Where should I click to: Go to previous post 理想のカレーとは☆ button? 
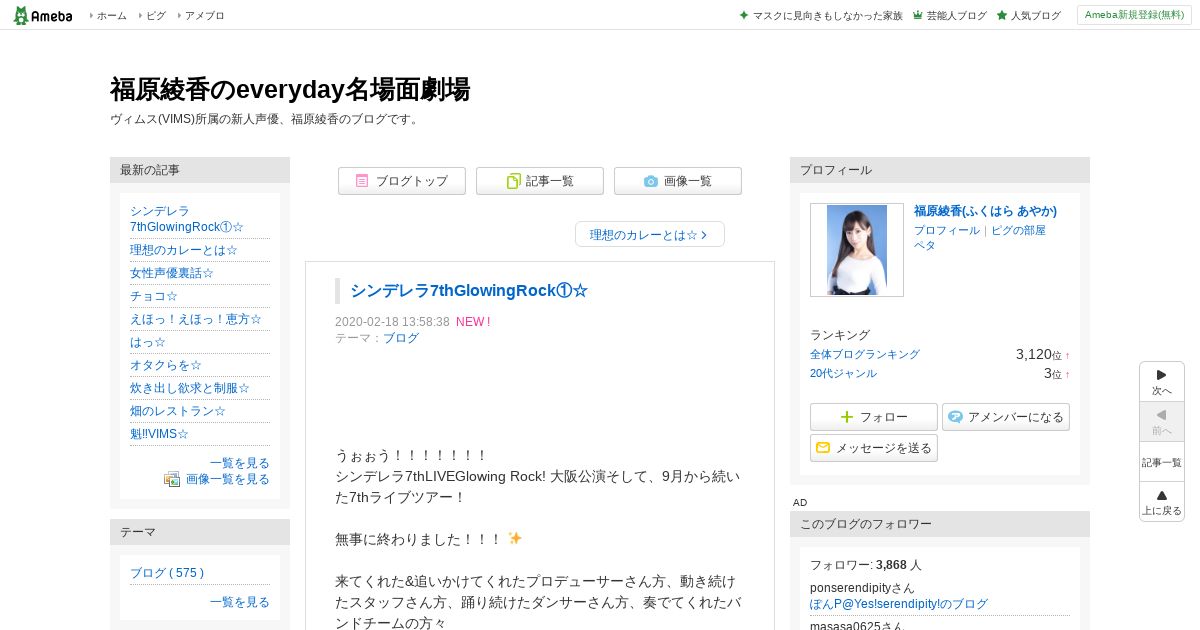point(650,235)
